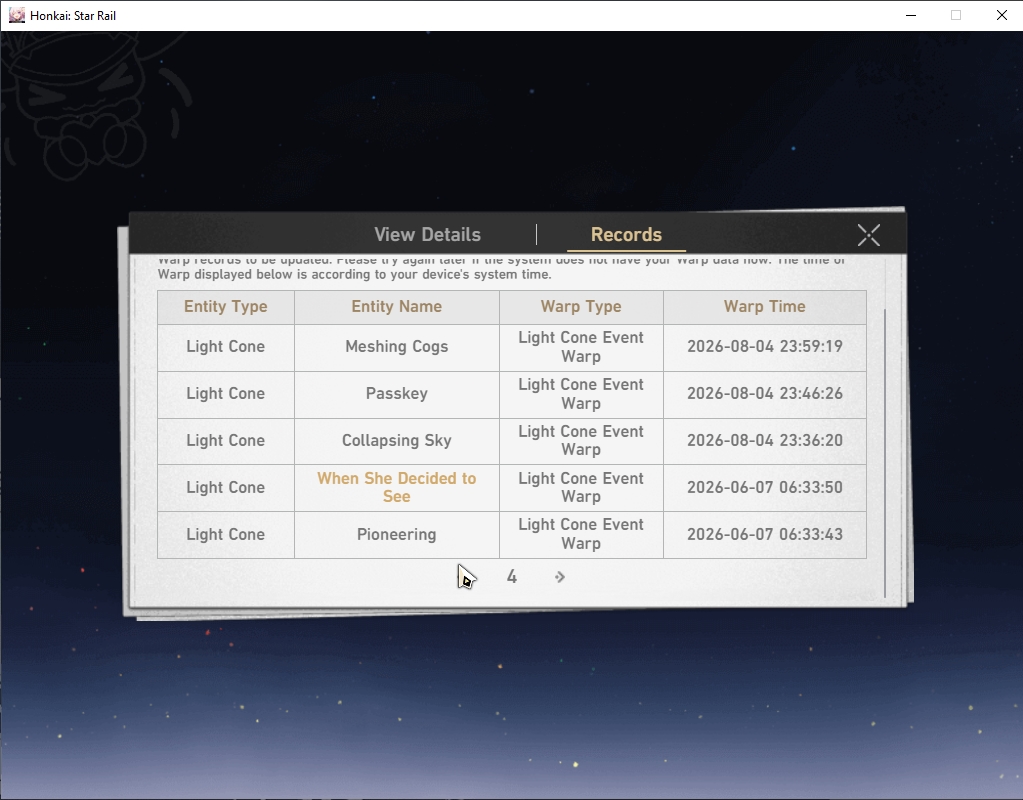This screenshot has width=1023, height=800.
Task: Close the Honkai: Star Rail game window
Action: 1001,15
